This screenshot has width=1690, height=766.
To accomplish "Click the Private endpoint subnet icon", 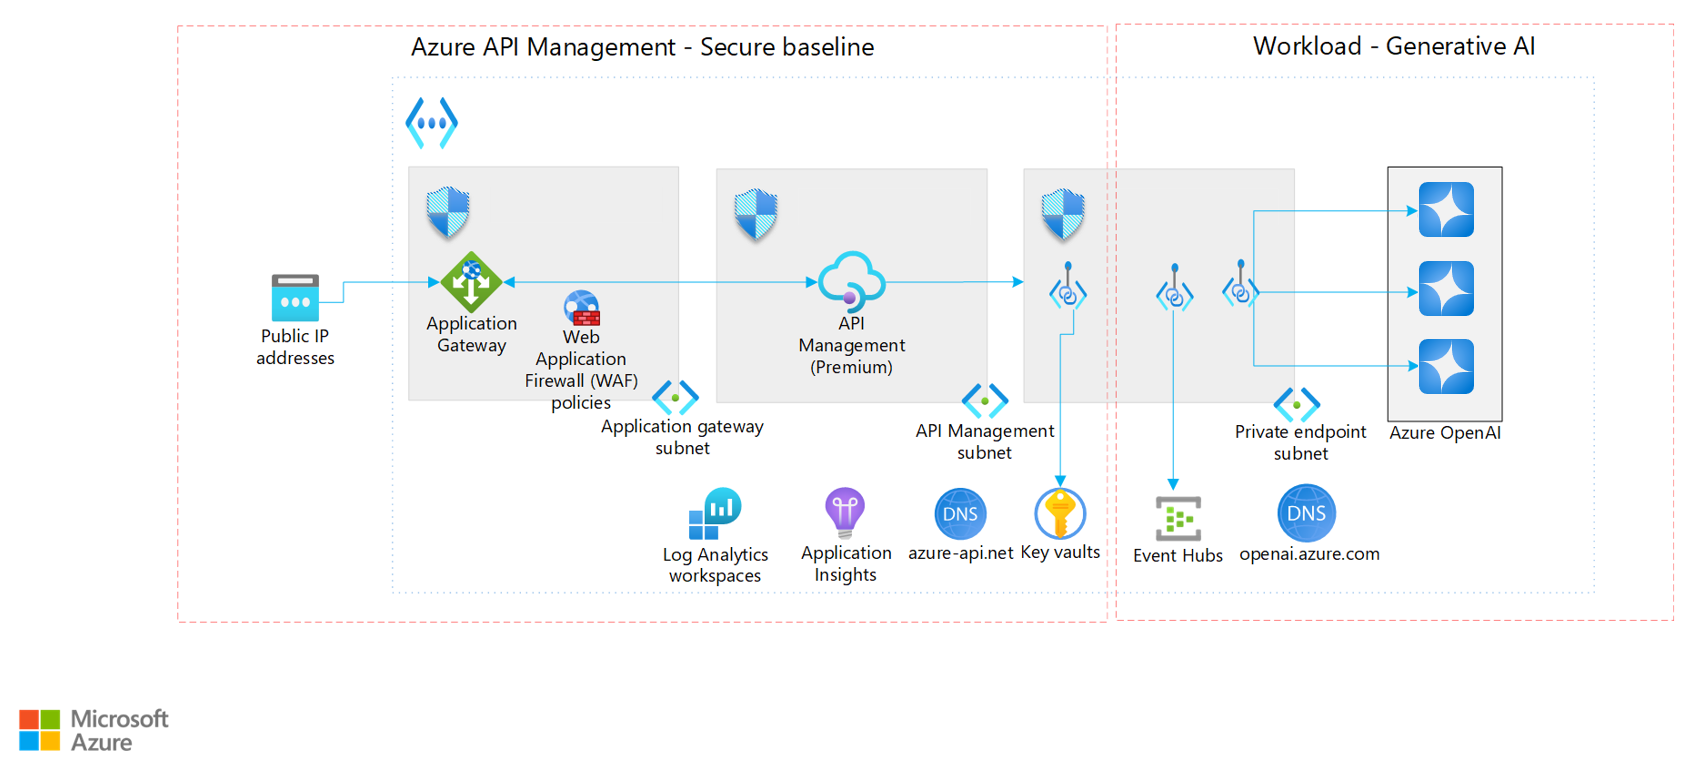I will pyautogui.click(x=1297, y=405).
